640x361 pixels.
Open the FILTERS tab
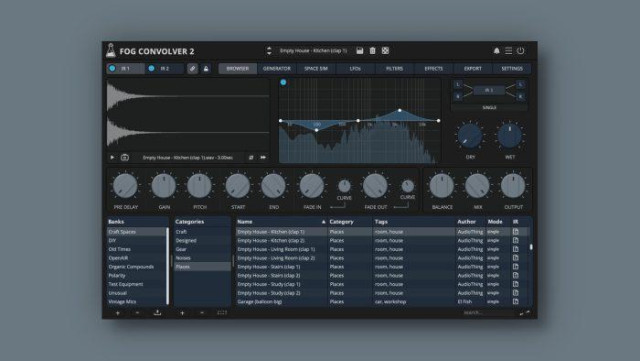[x=394, y=69]
